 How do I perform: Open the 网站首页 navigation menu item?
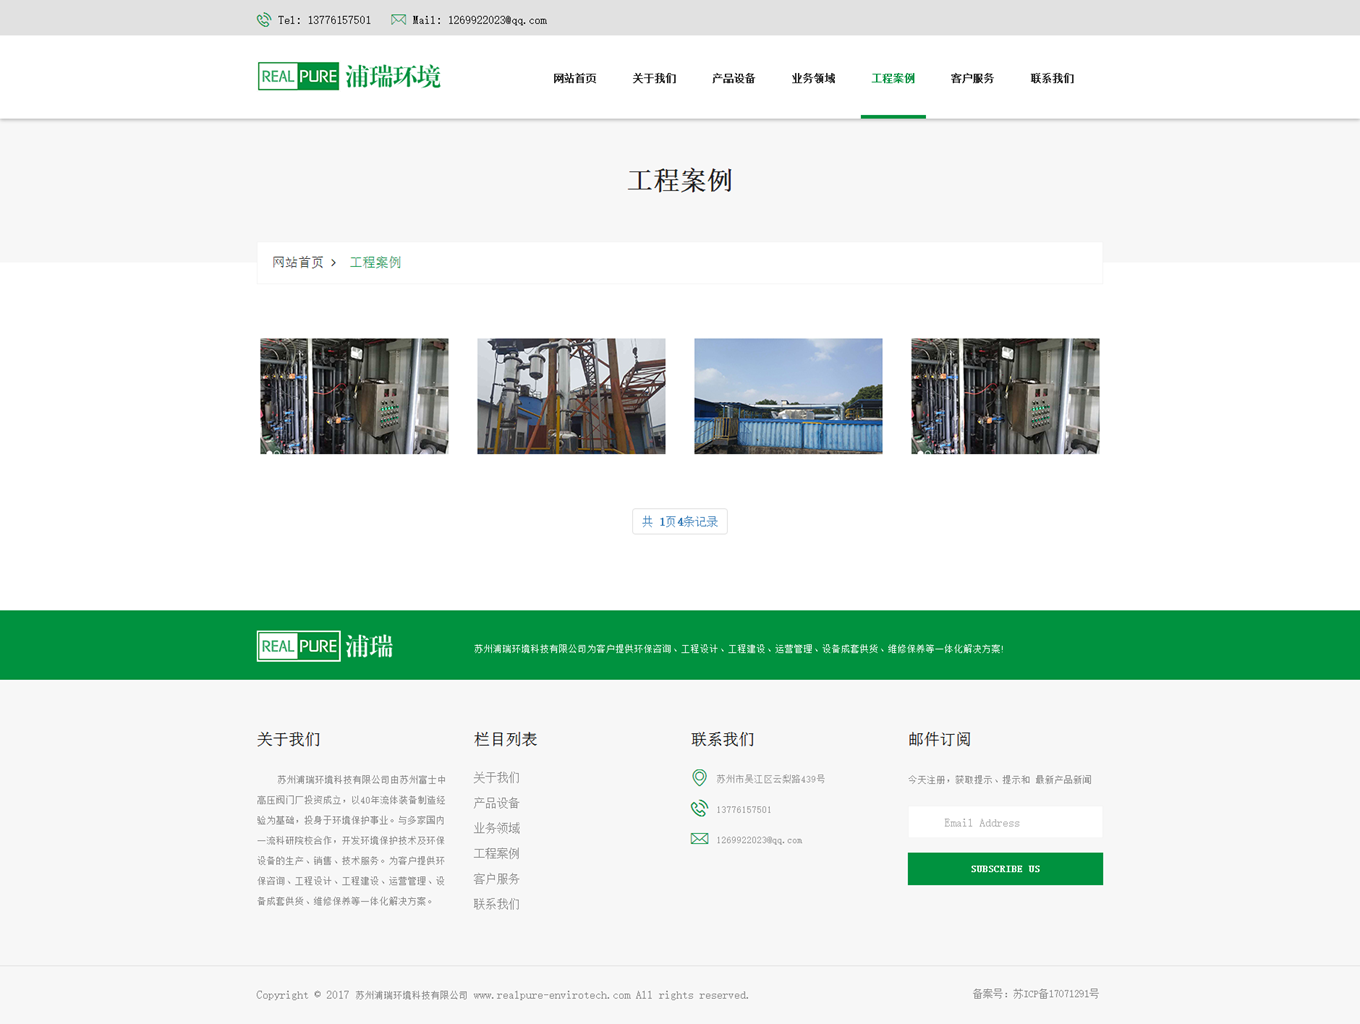[x=574, y=79]
